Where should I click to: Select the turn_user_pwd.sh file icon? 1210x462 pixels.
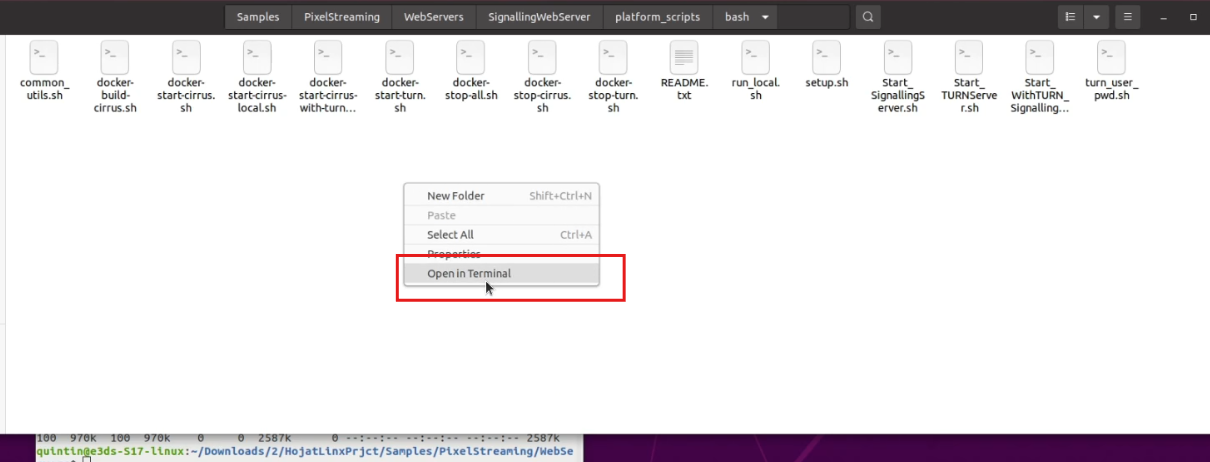tap(1111, 56)
